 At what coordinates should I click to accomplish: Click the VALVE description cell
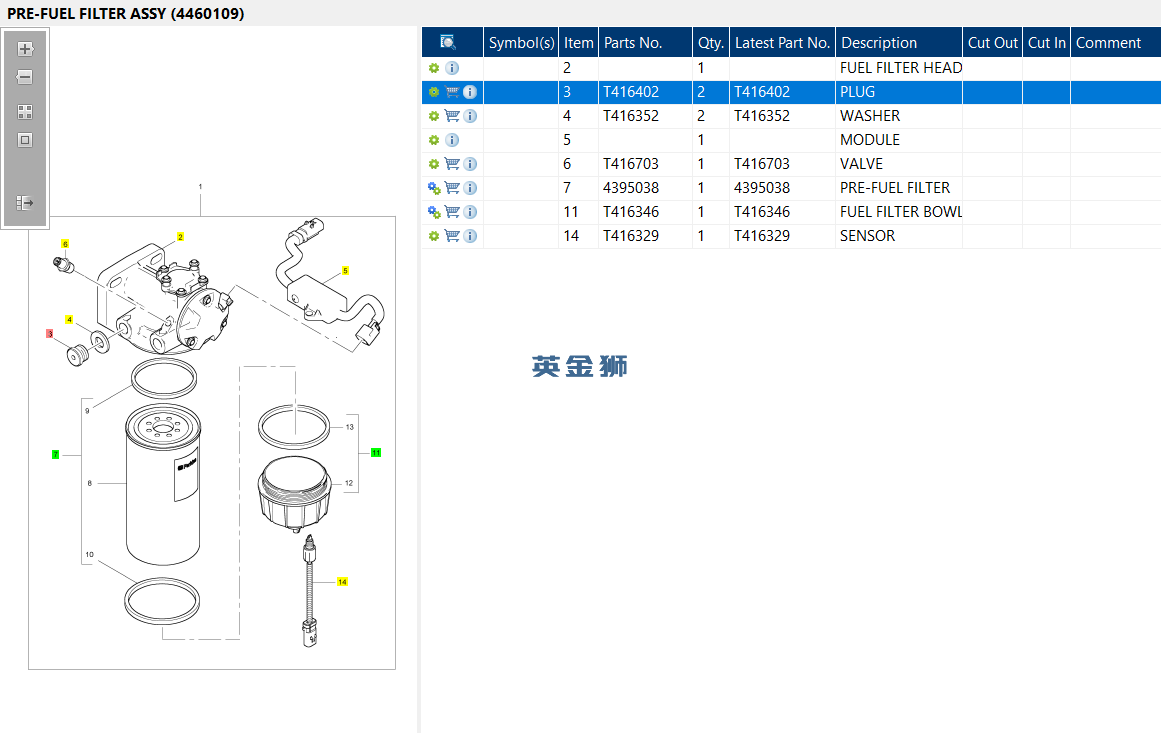click(899, 164)
